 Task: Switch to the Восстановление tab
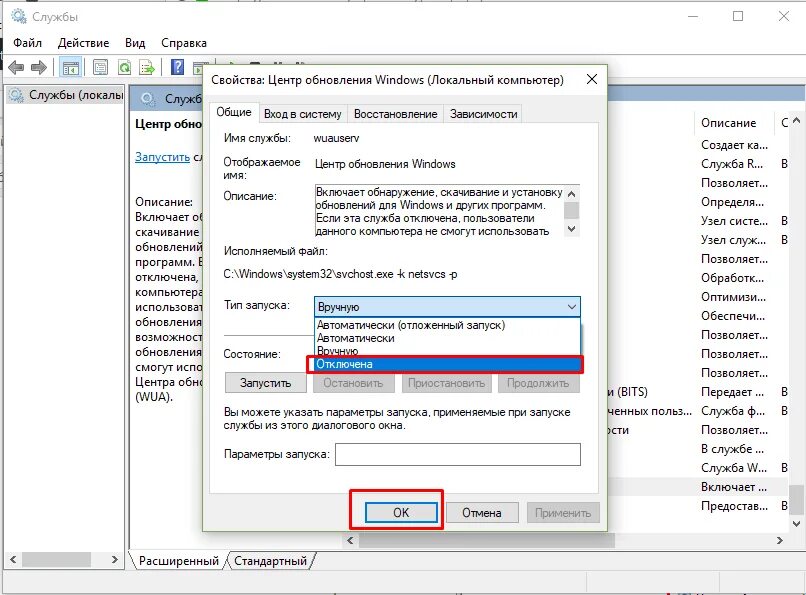click(x=395, y=114)
